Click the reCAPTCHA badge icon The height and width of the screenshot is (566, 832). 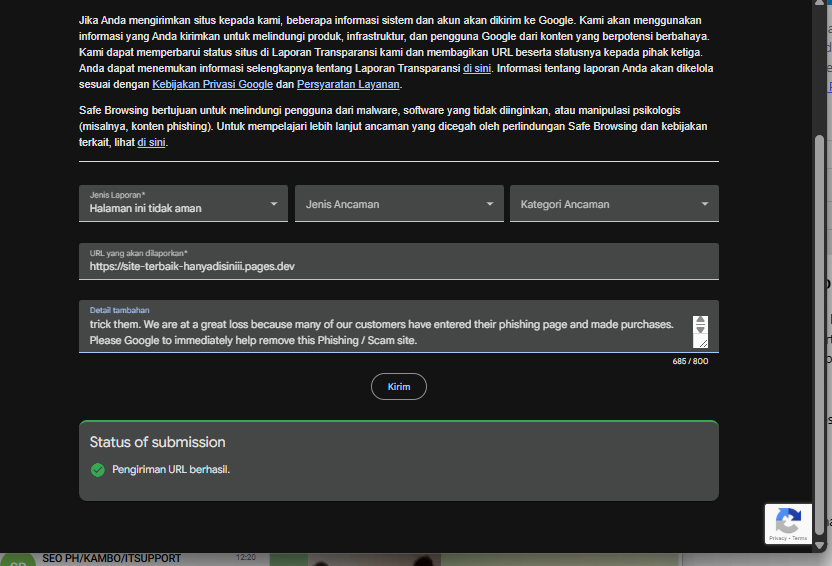point(788,521)
